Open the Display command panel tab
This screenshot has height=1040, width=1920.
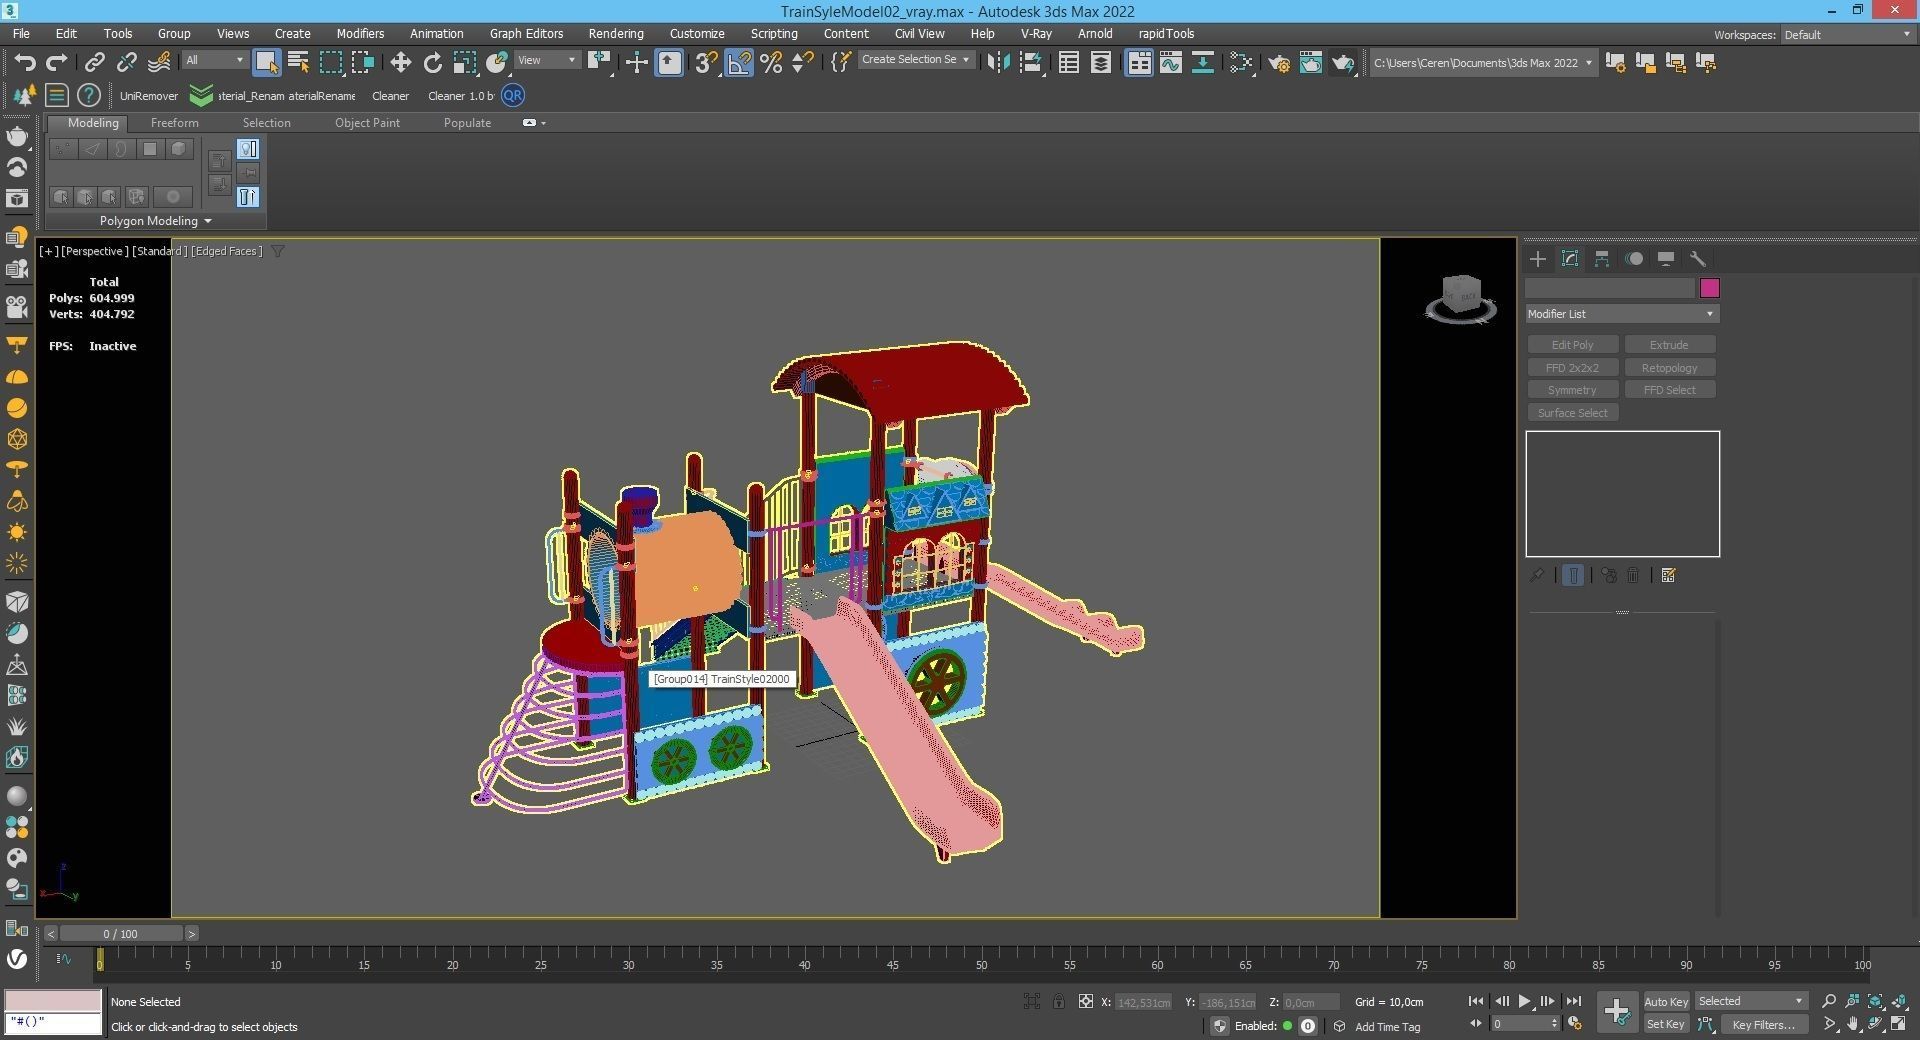(x=1666, y=259)
